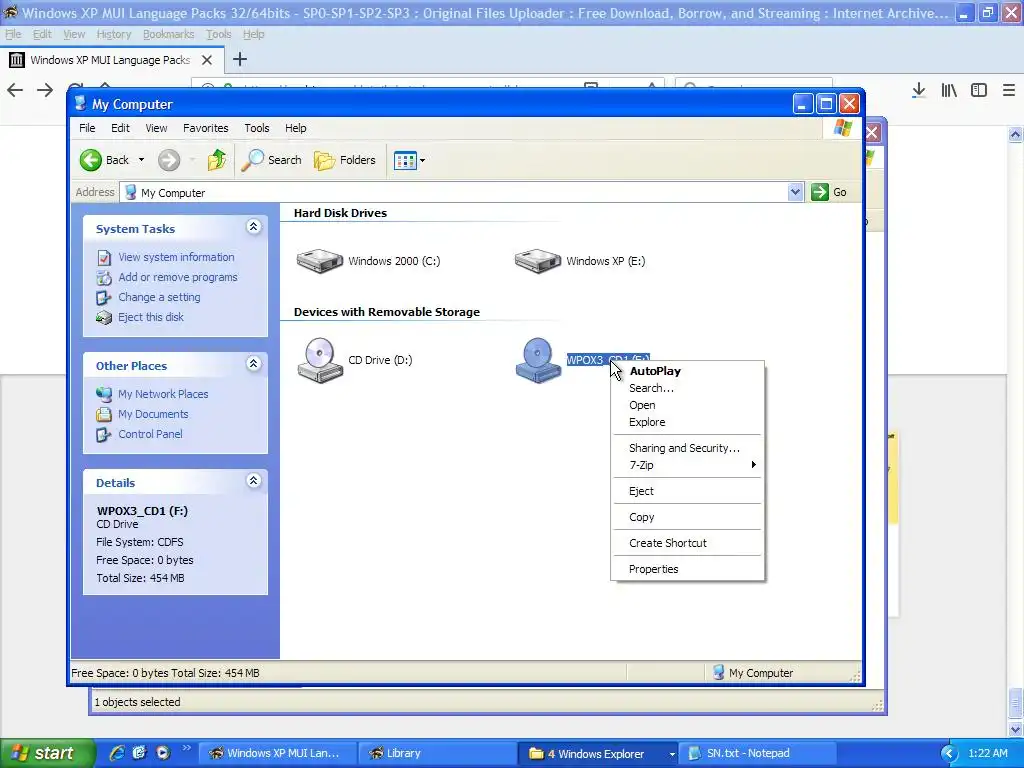
Task: Show more quick launch items chevron
Action: point(187,748)
